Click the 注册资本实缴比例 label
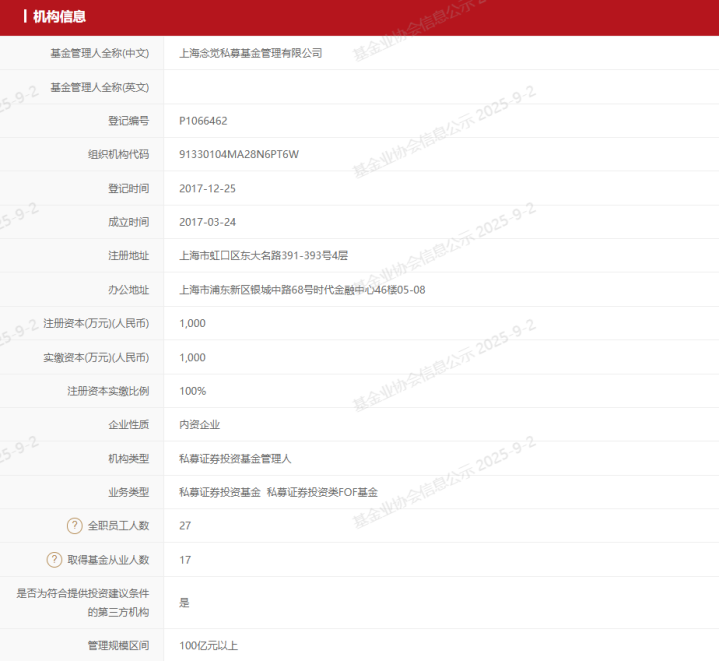 coord(108,391)
